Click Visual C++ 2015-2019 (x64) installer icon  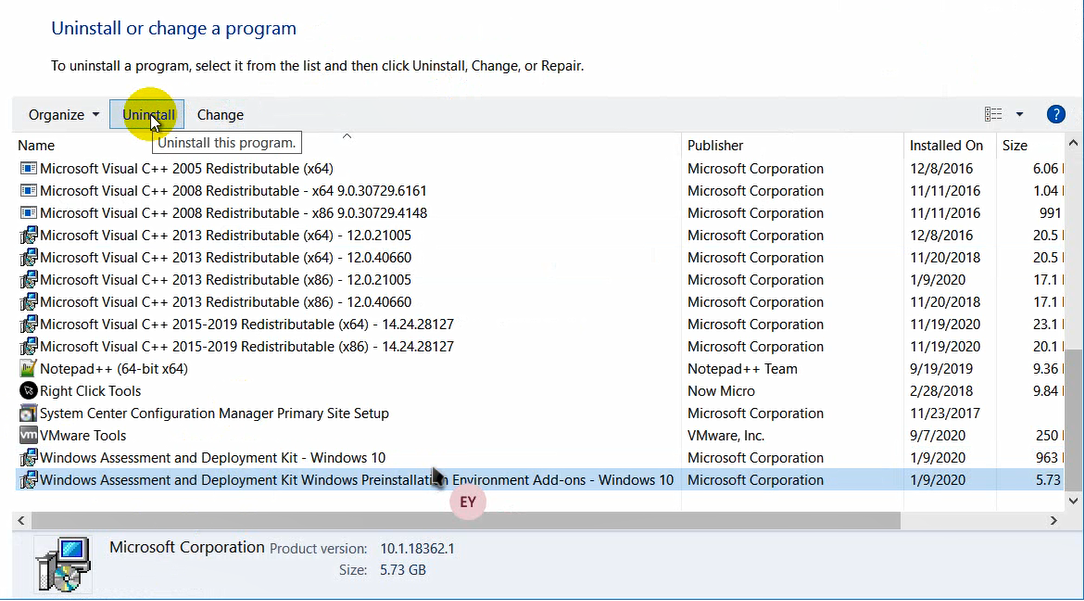point(28,324)
